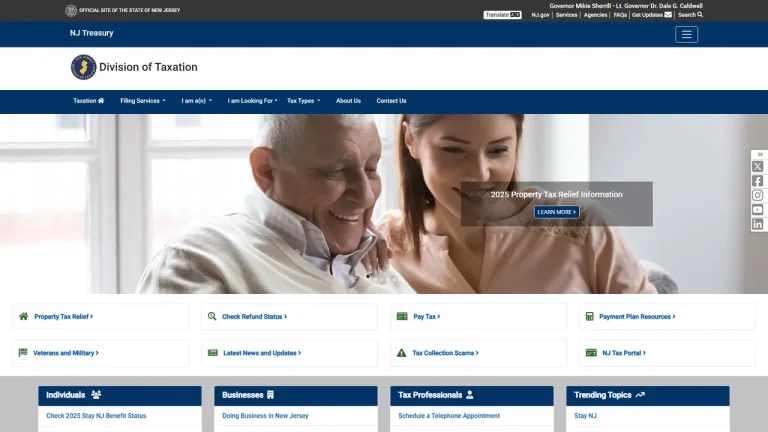Click the Tax Professionals person icon
The width and height of the screenshot is (768, 432).
tap(470, 395)
